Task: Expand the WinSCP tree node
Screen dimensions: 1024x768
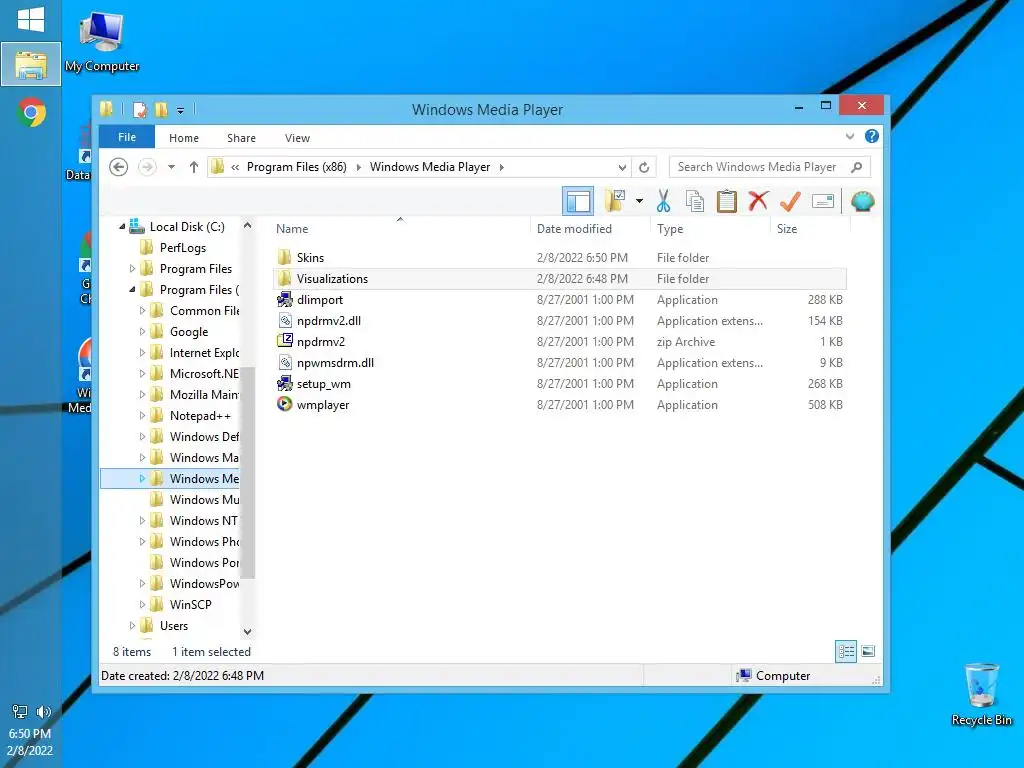Action: [142, 605]
